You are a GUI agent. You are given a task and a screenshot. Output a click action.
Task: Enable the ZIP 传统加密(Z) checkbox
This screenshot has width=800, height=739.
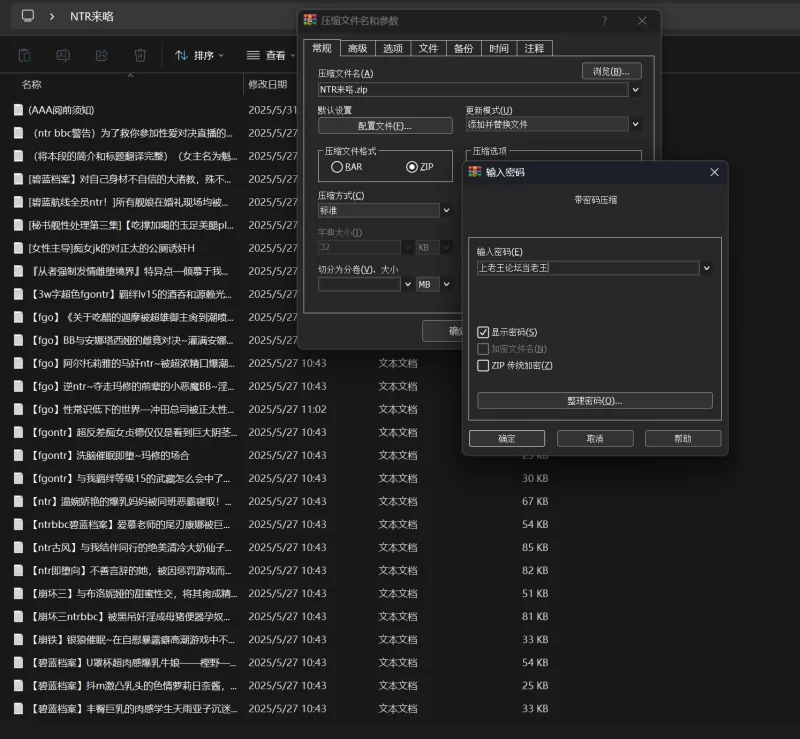pos(483,365)
